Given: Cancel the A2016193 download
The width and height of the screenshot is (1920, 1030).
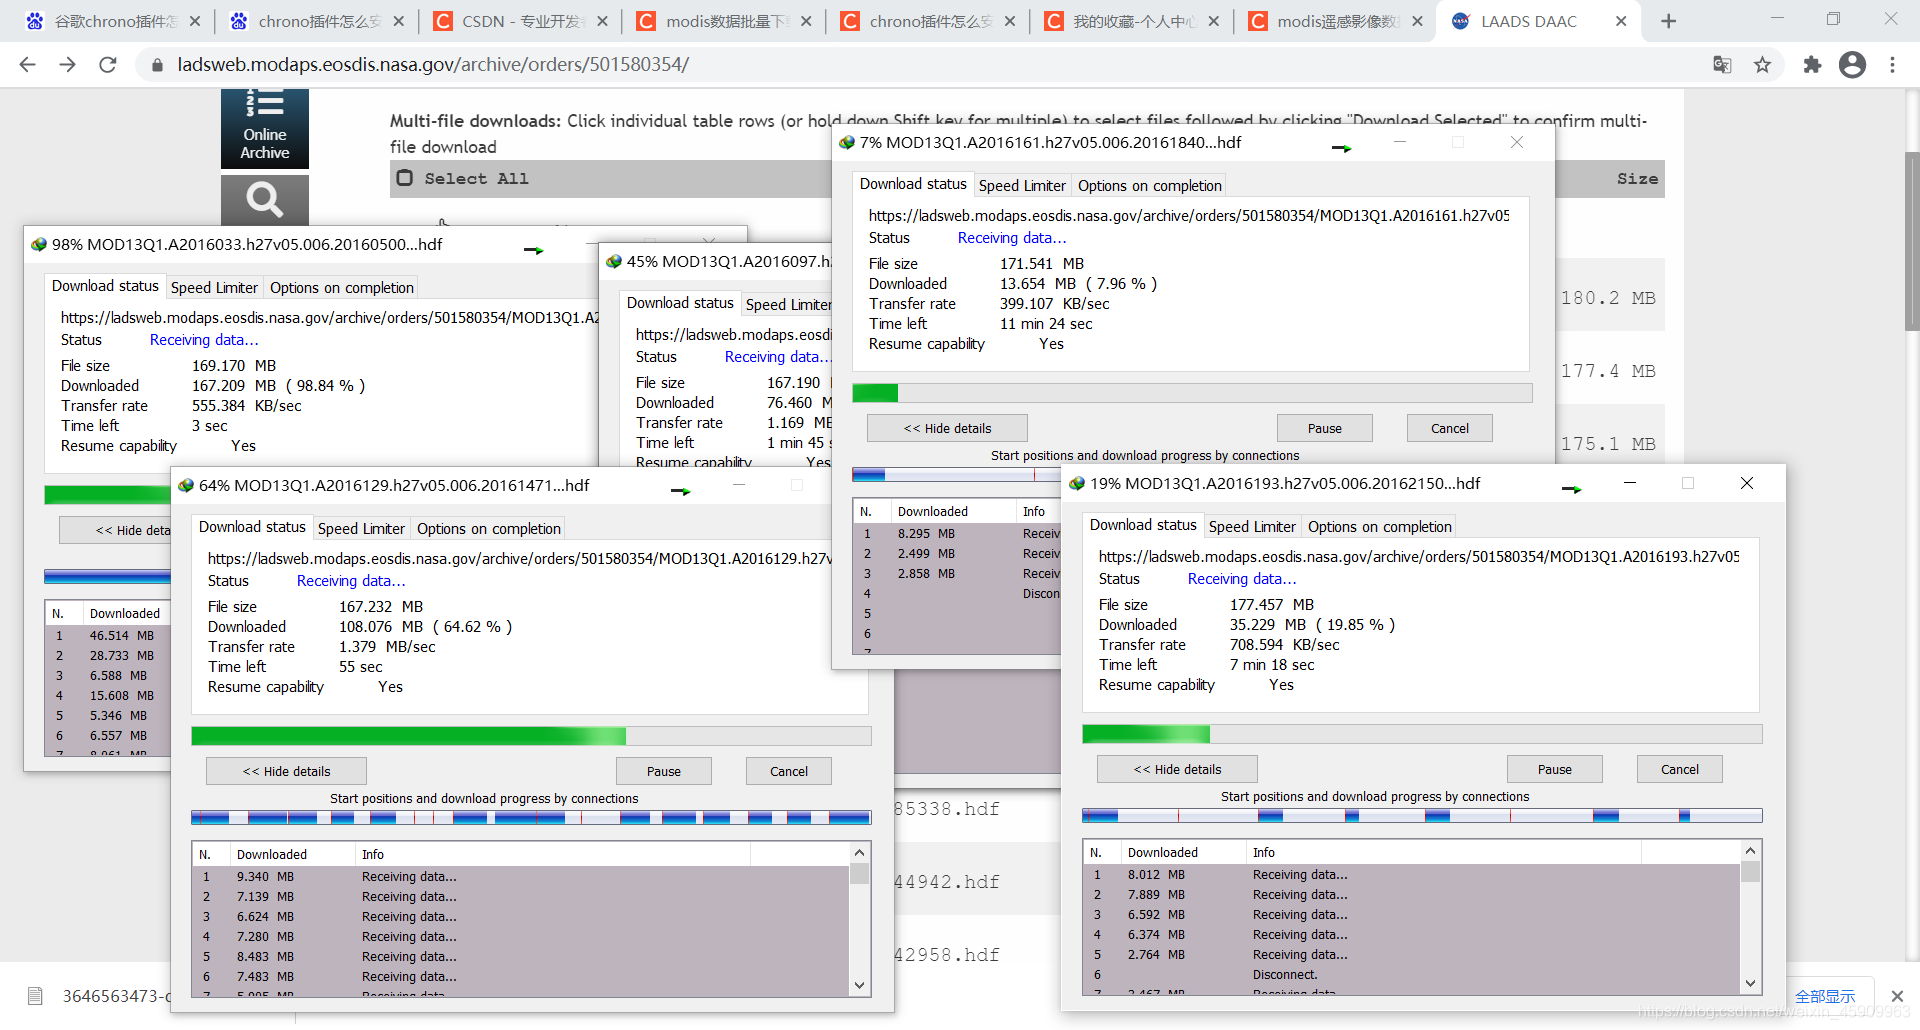Looking at the screenshot, I should 1679,769.
